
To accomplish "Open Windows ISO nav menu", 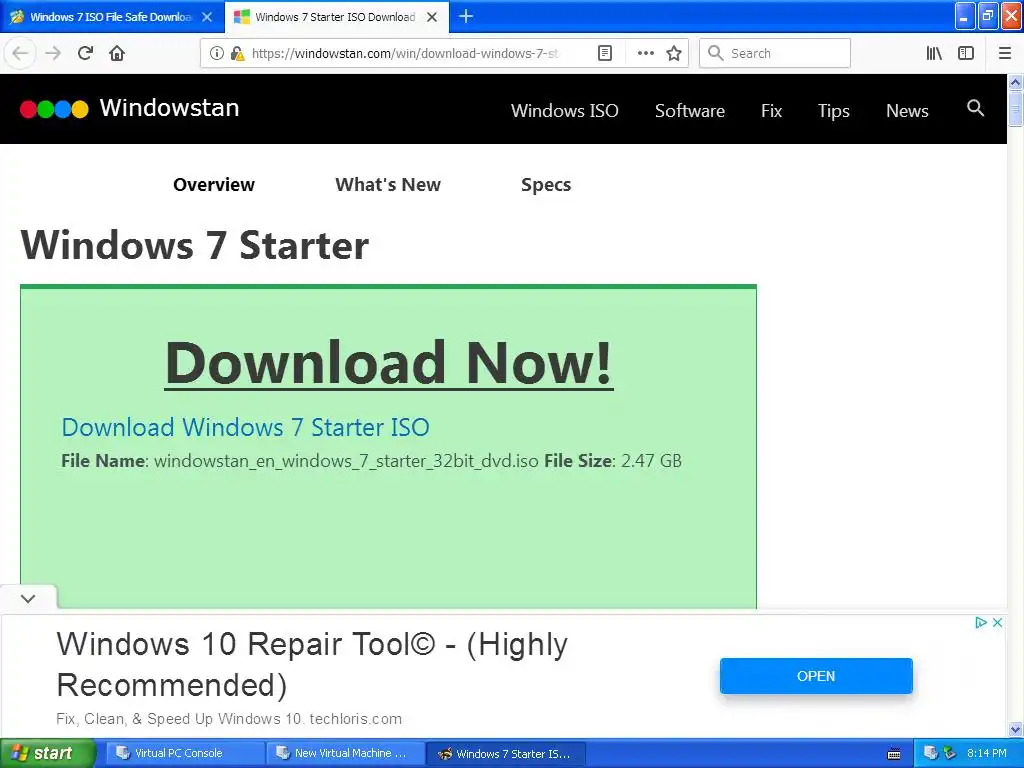I will tap(564, 110).
